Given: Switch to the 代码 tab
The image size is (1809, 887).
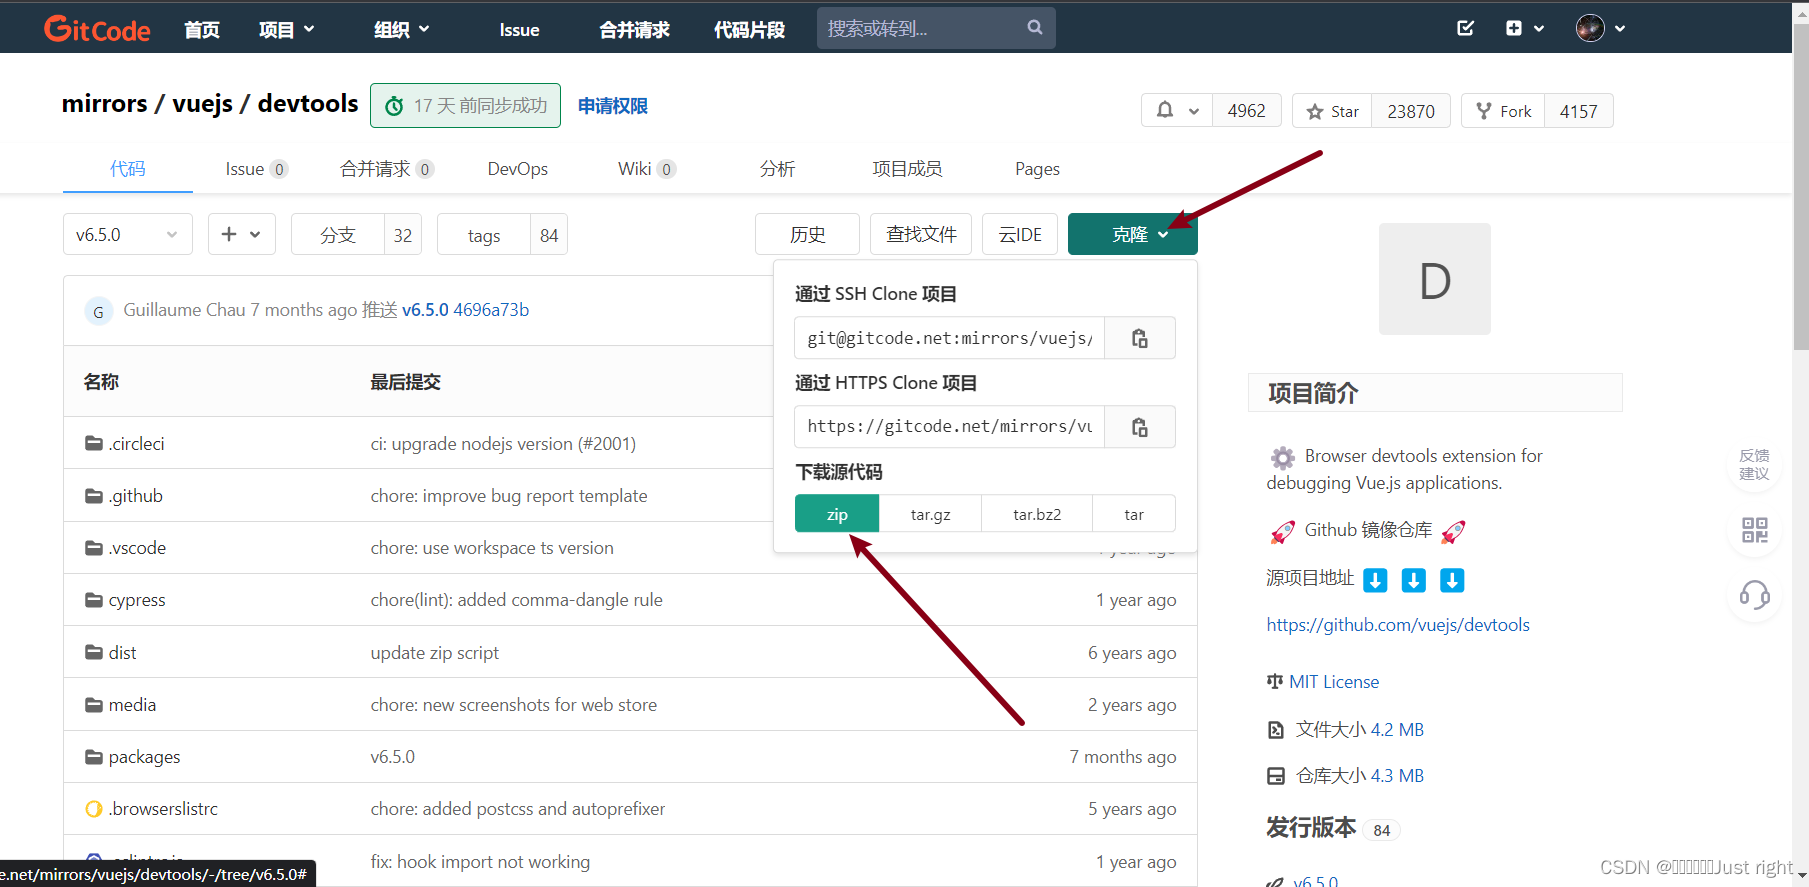Looking at the screenshot, I should click(x=128, y=168).
